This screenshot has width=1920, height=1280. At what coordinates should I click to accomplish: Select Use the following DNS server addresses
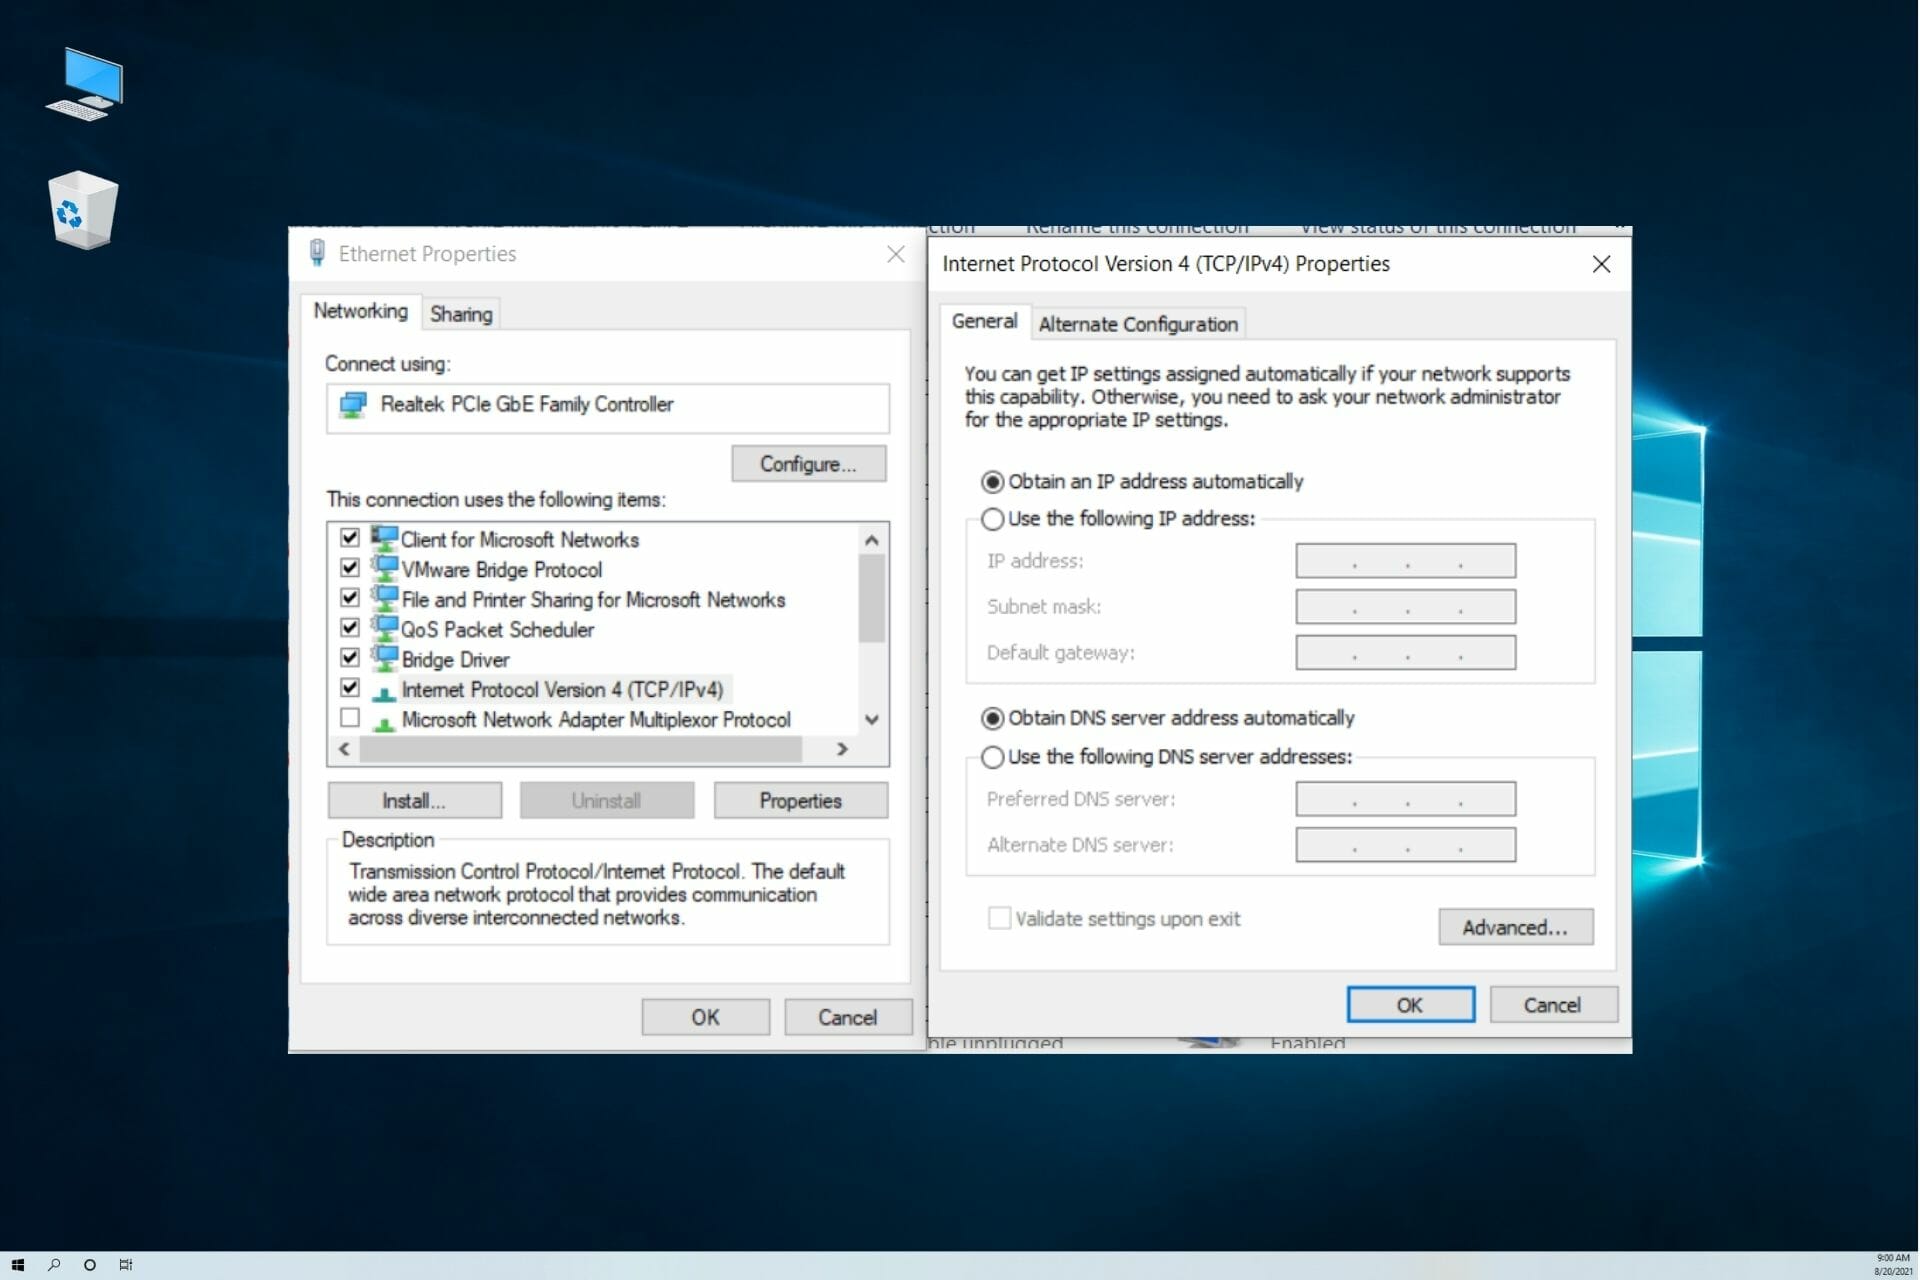click(992, 757)
